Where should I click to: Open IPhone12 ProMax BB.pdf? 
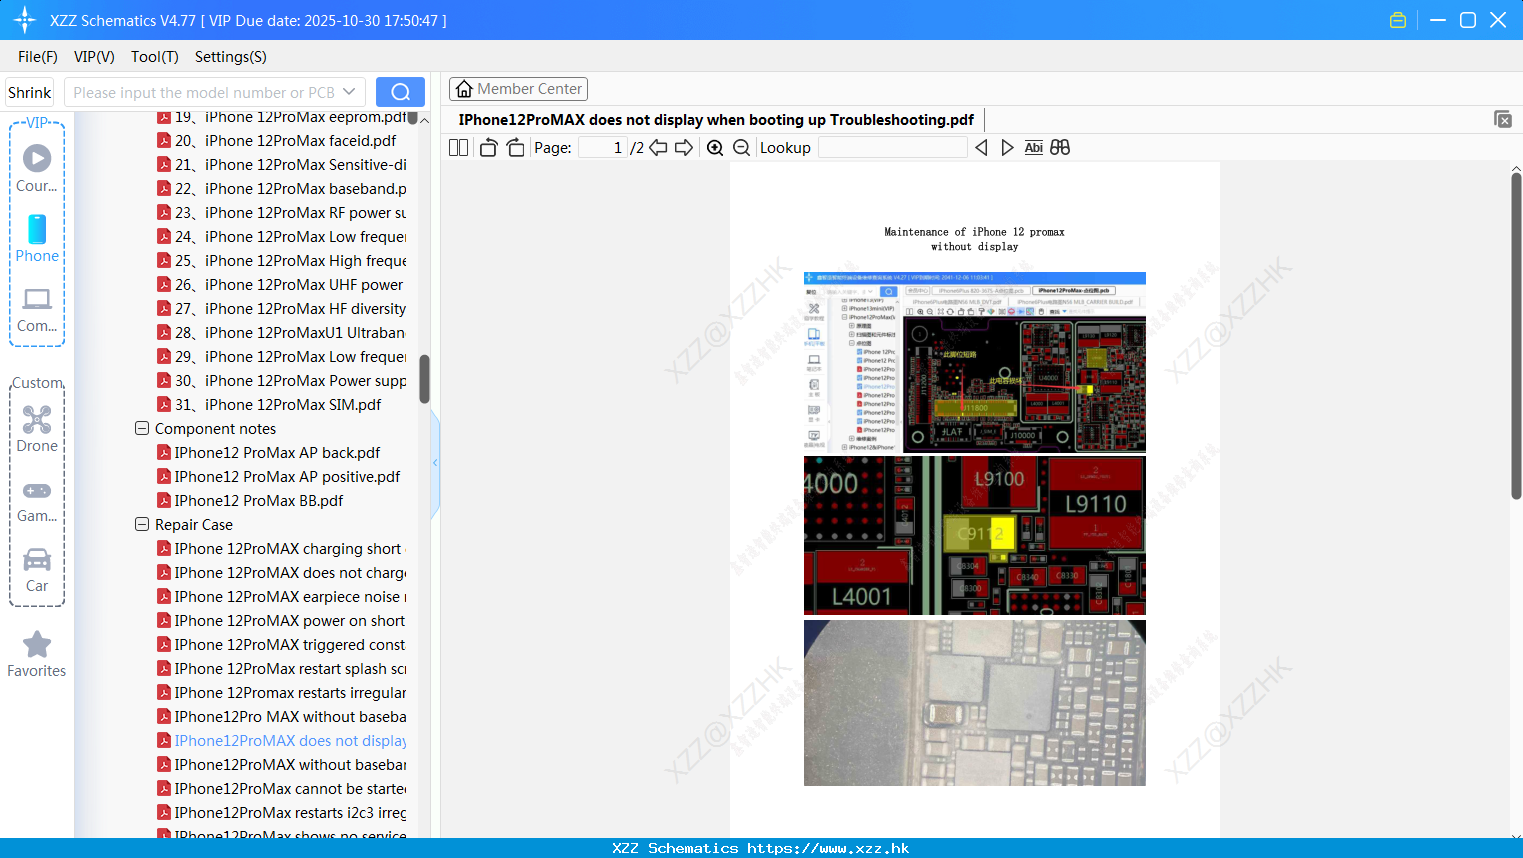tap(250, 501)
